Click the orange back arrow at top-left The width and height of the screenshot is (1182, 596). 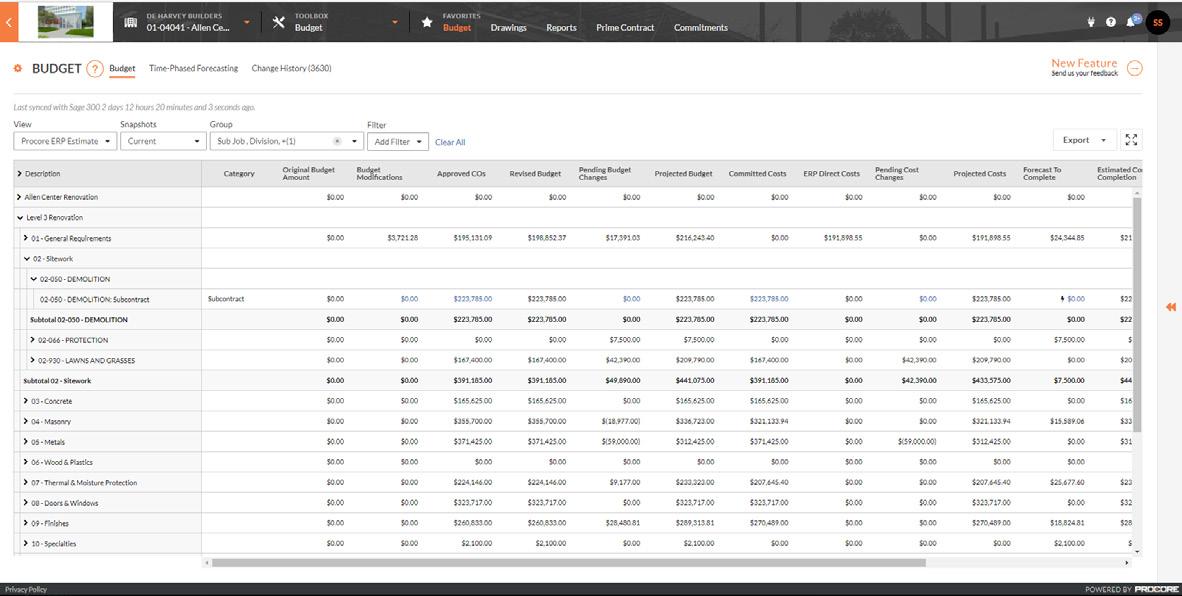(x=8, y=23)
